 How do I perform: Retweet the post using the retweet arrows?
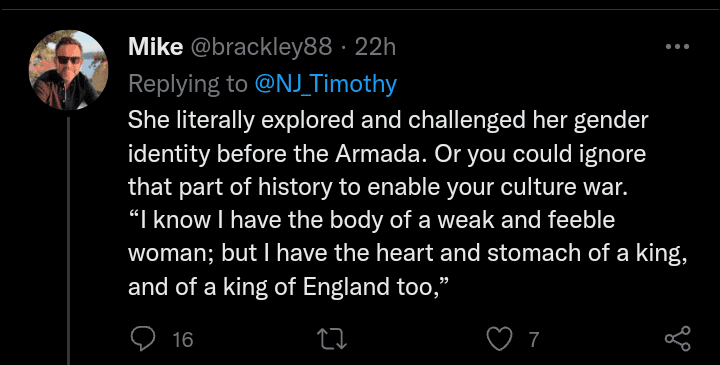[332, 340]
